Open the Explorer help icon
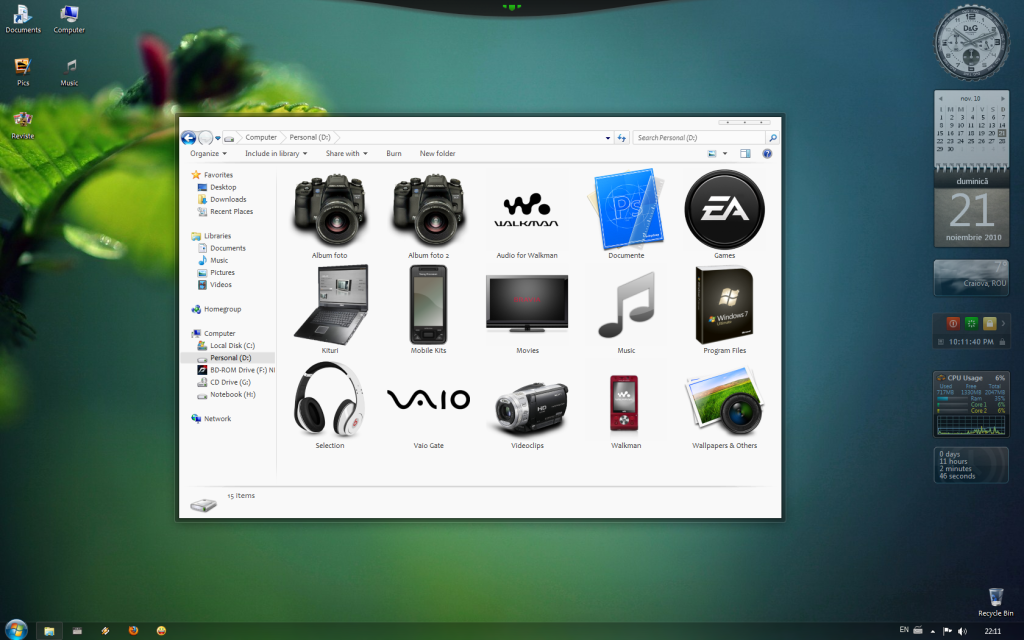 pos(767,153)
